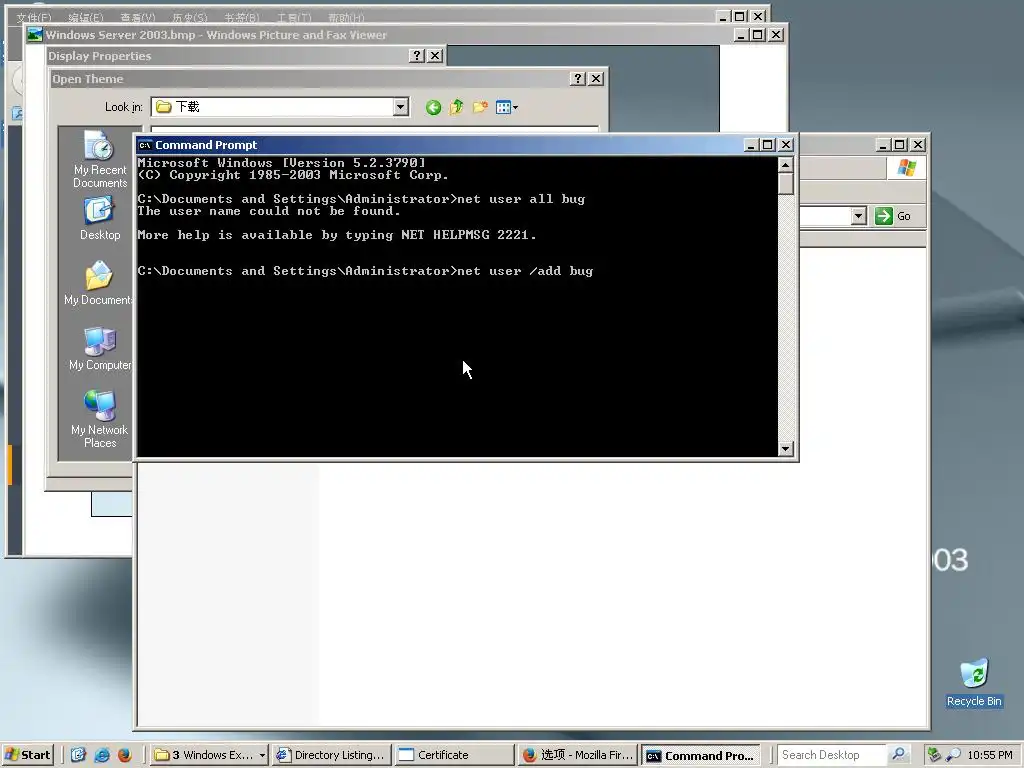Click the Show Desktop quick launch icon
The height and width of the screenshot is (768, 1024).
[78, 755]
